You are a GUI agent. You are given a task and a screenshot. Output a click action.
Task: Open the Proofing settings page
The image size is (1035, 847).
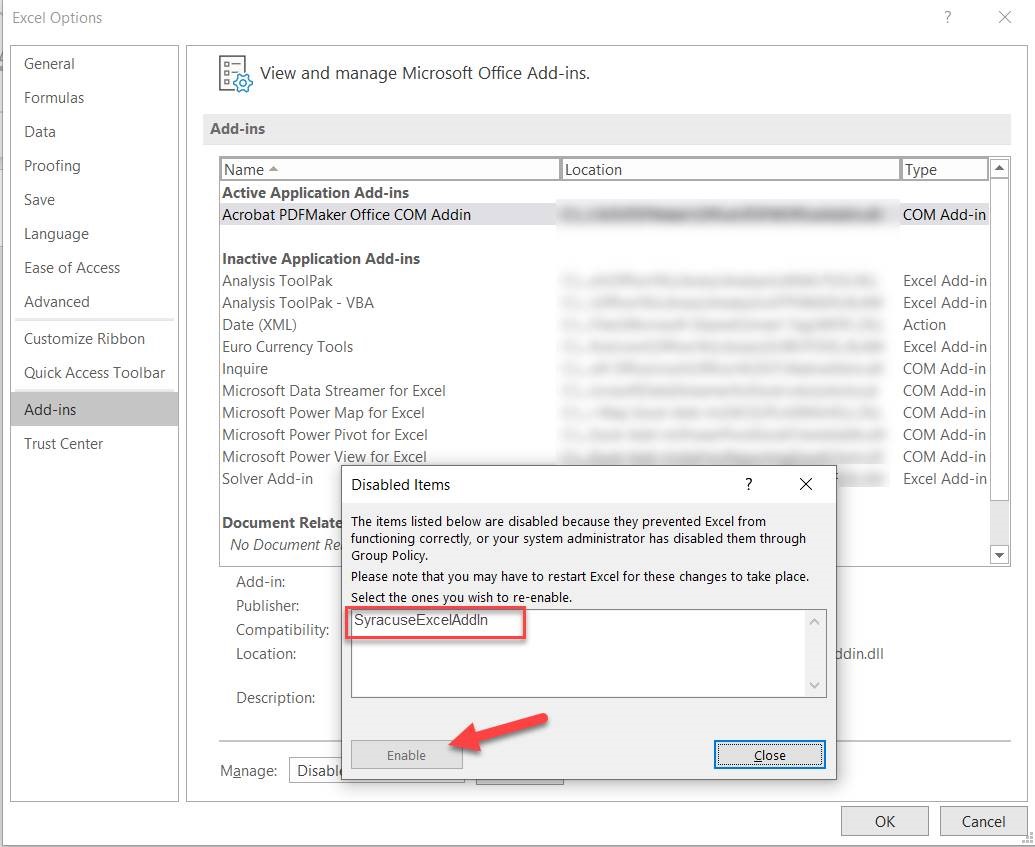click(x=52, y=165)
